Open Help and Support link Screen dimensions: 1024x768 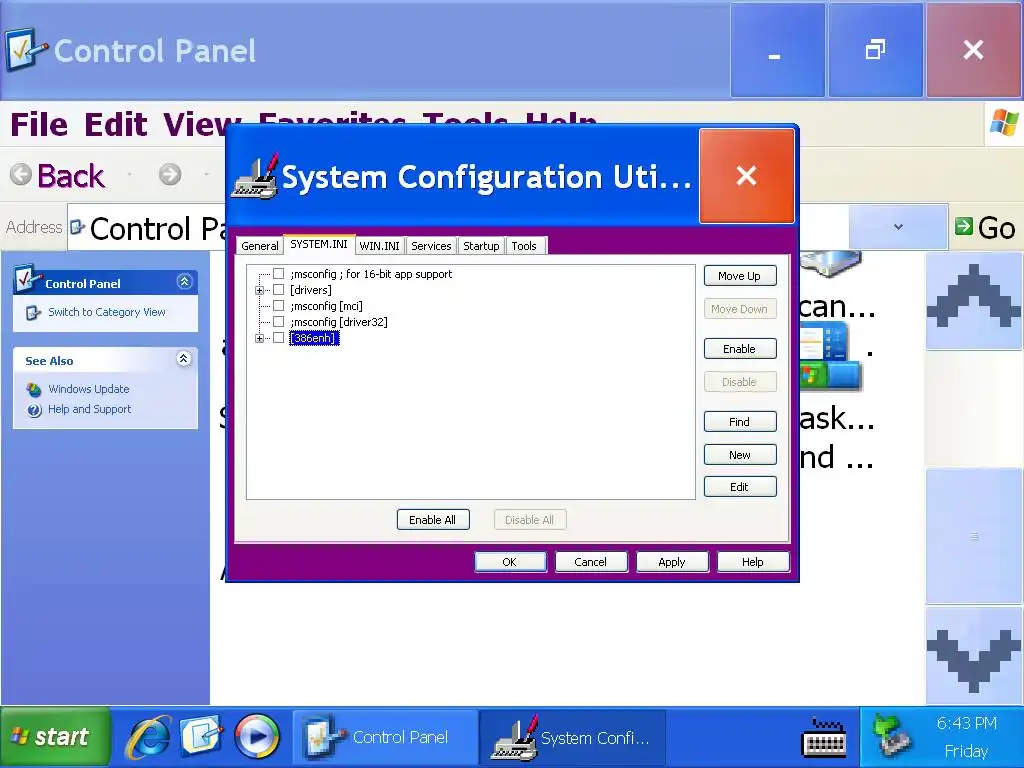click(x=89, y=409)
